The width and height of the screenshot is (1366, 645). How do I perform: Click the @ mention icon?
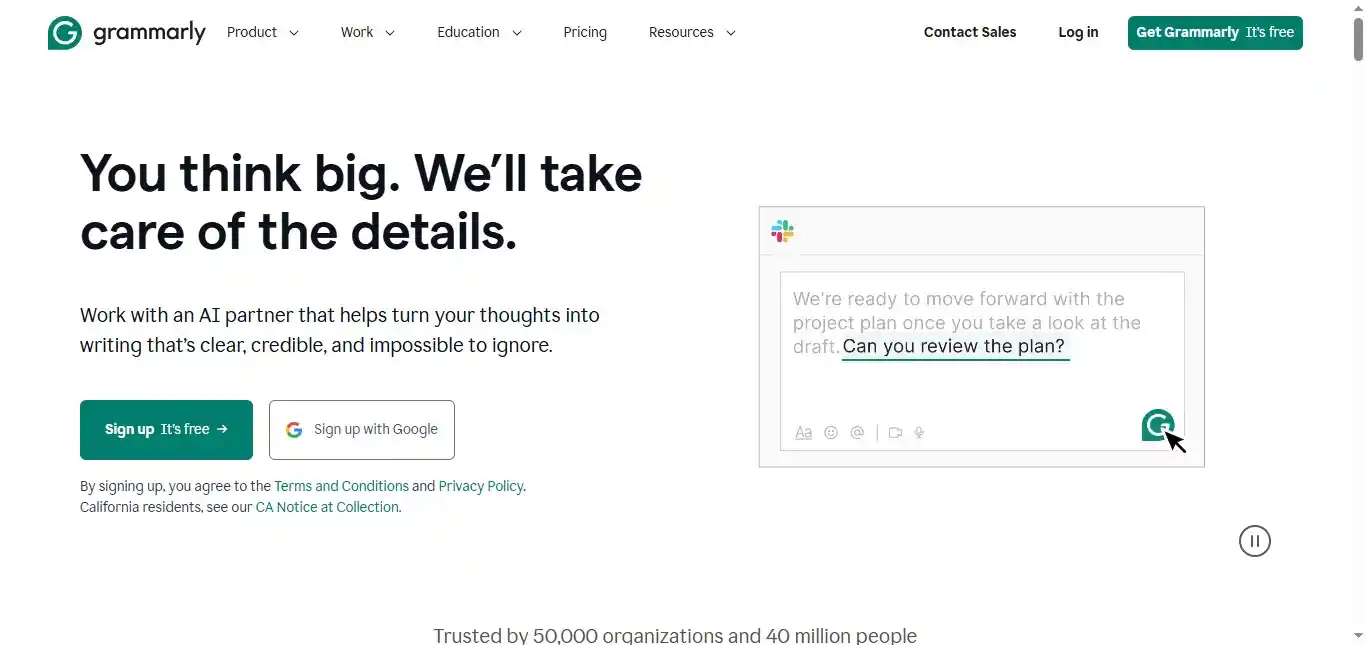857,433
